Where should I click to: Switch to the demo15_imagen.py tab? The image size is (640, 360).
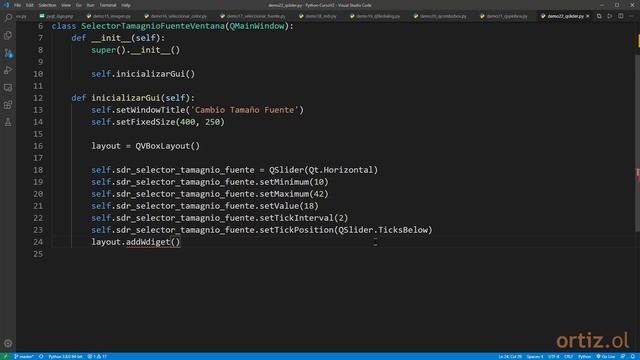(109, 16)
